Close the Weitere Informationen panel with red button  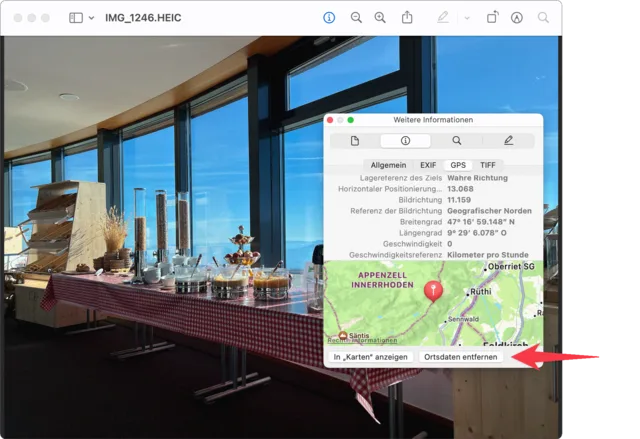(330, 120)
